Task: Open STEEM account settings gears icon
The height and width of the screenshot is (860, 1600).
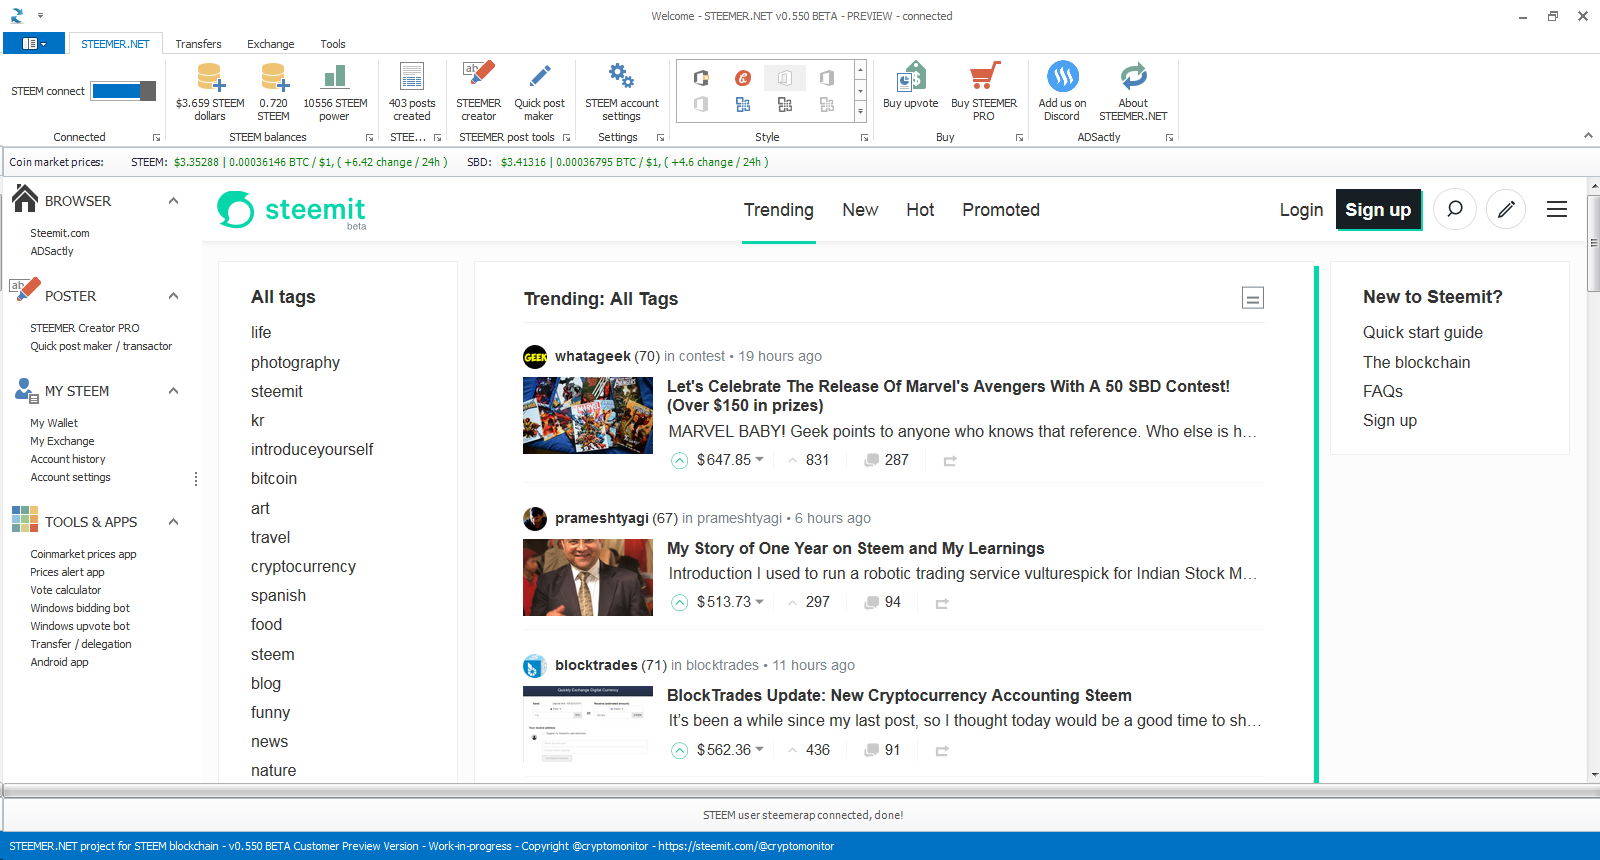Action: point(621,76)
